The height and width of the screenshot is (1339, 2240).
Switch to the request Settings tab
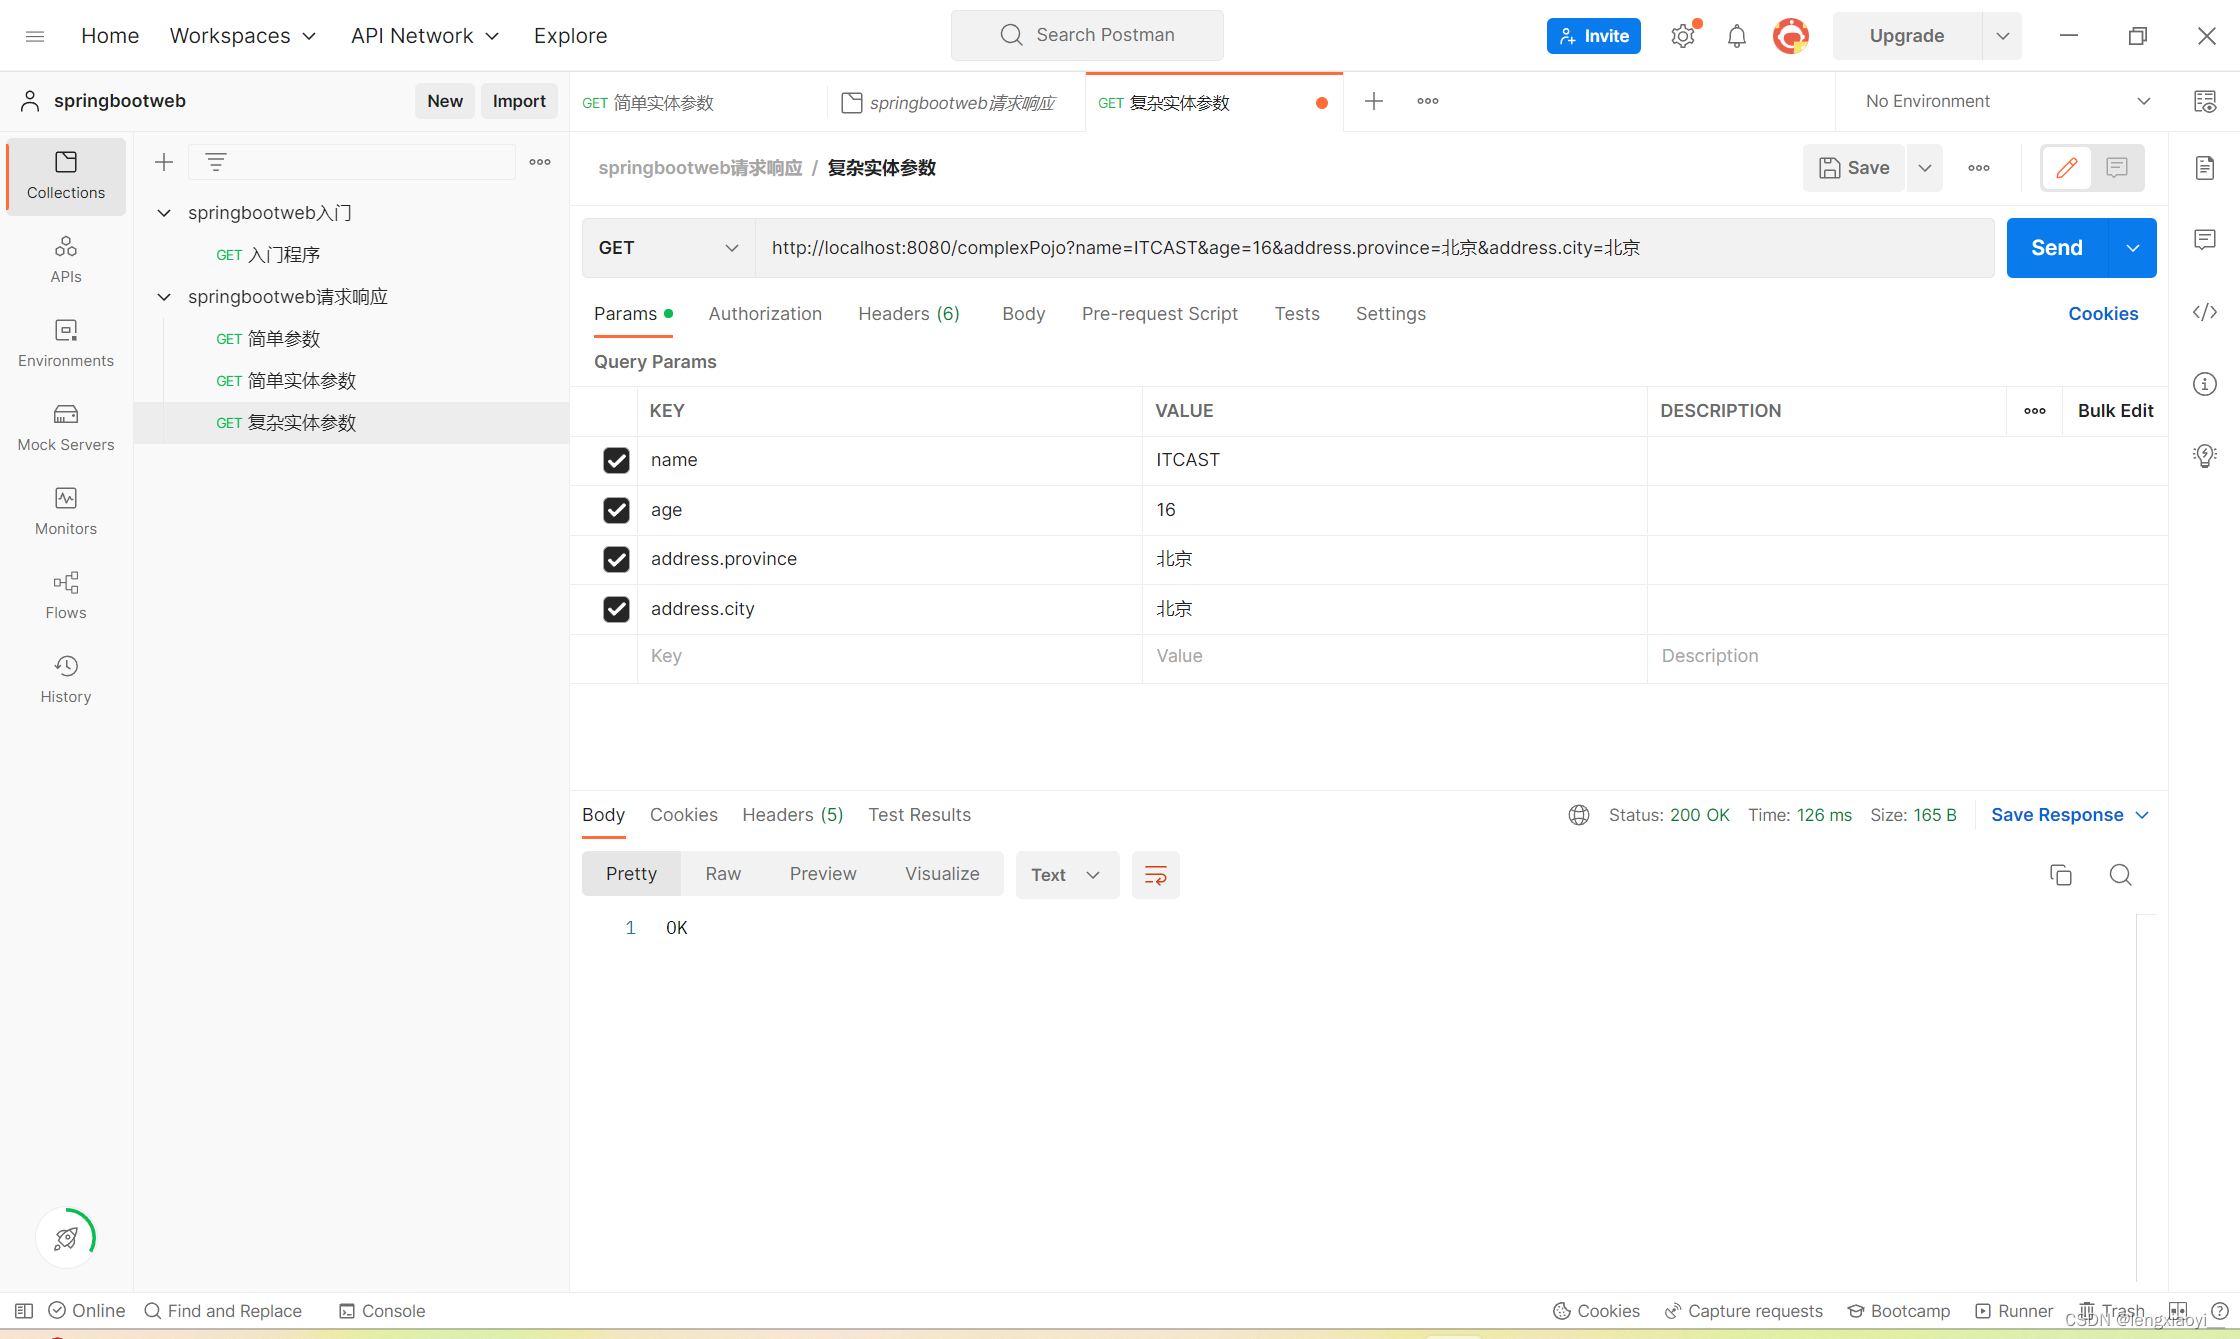coord(1391,314)
